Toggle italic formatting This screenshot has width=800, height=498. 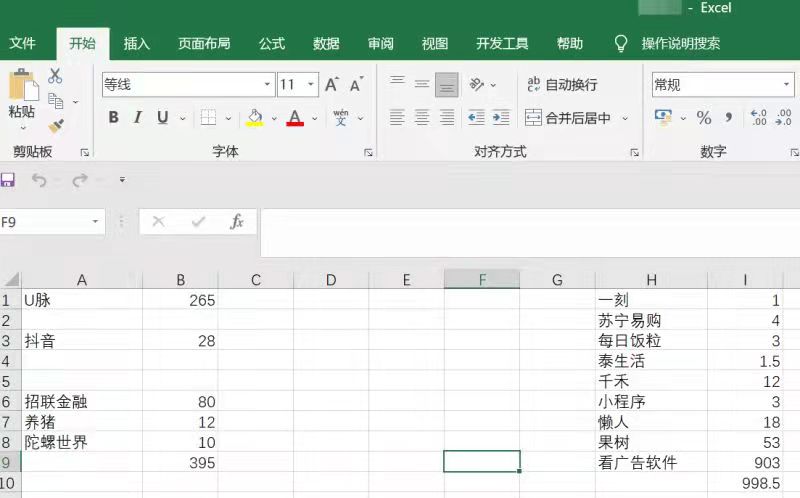click(137, 118)
